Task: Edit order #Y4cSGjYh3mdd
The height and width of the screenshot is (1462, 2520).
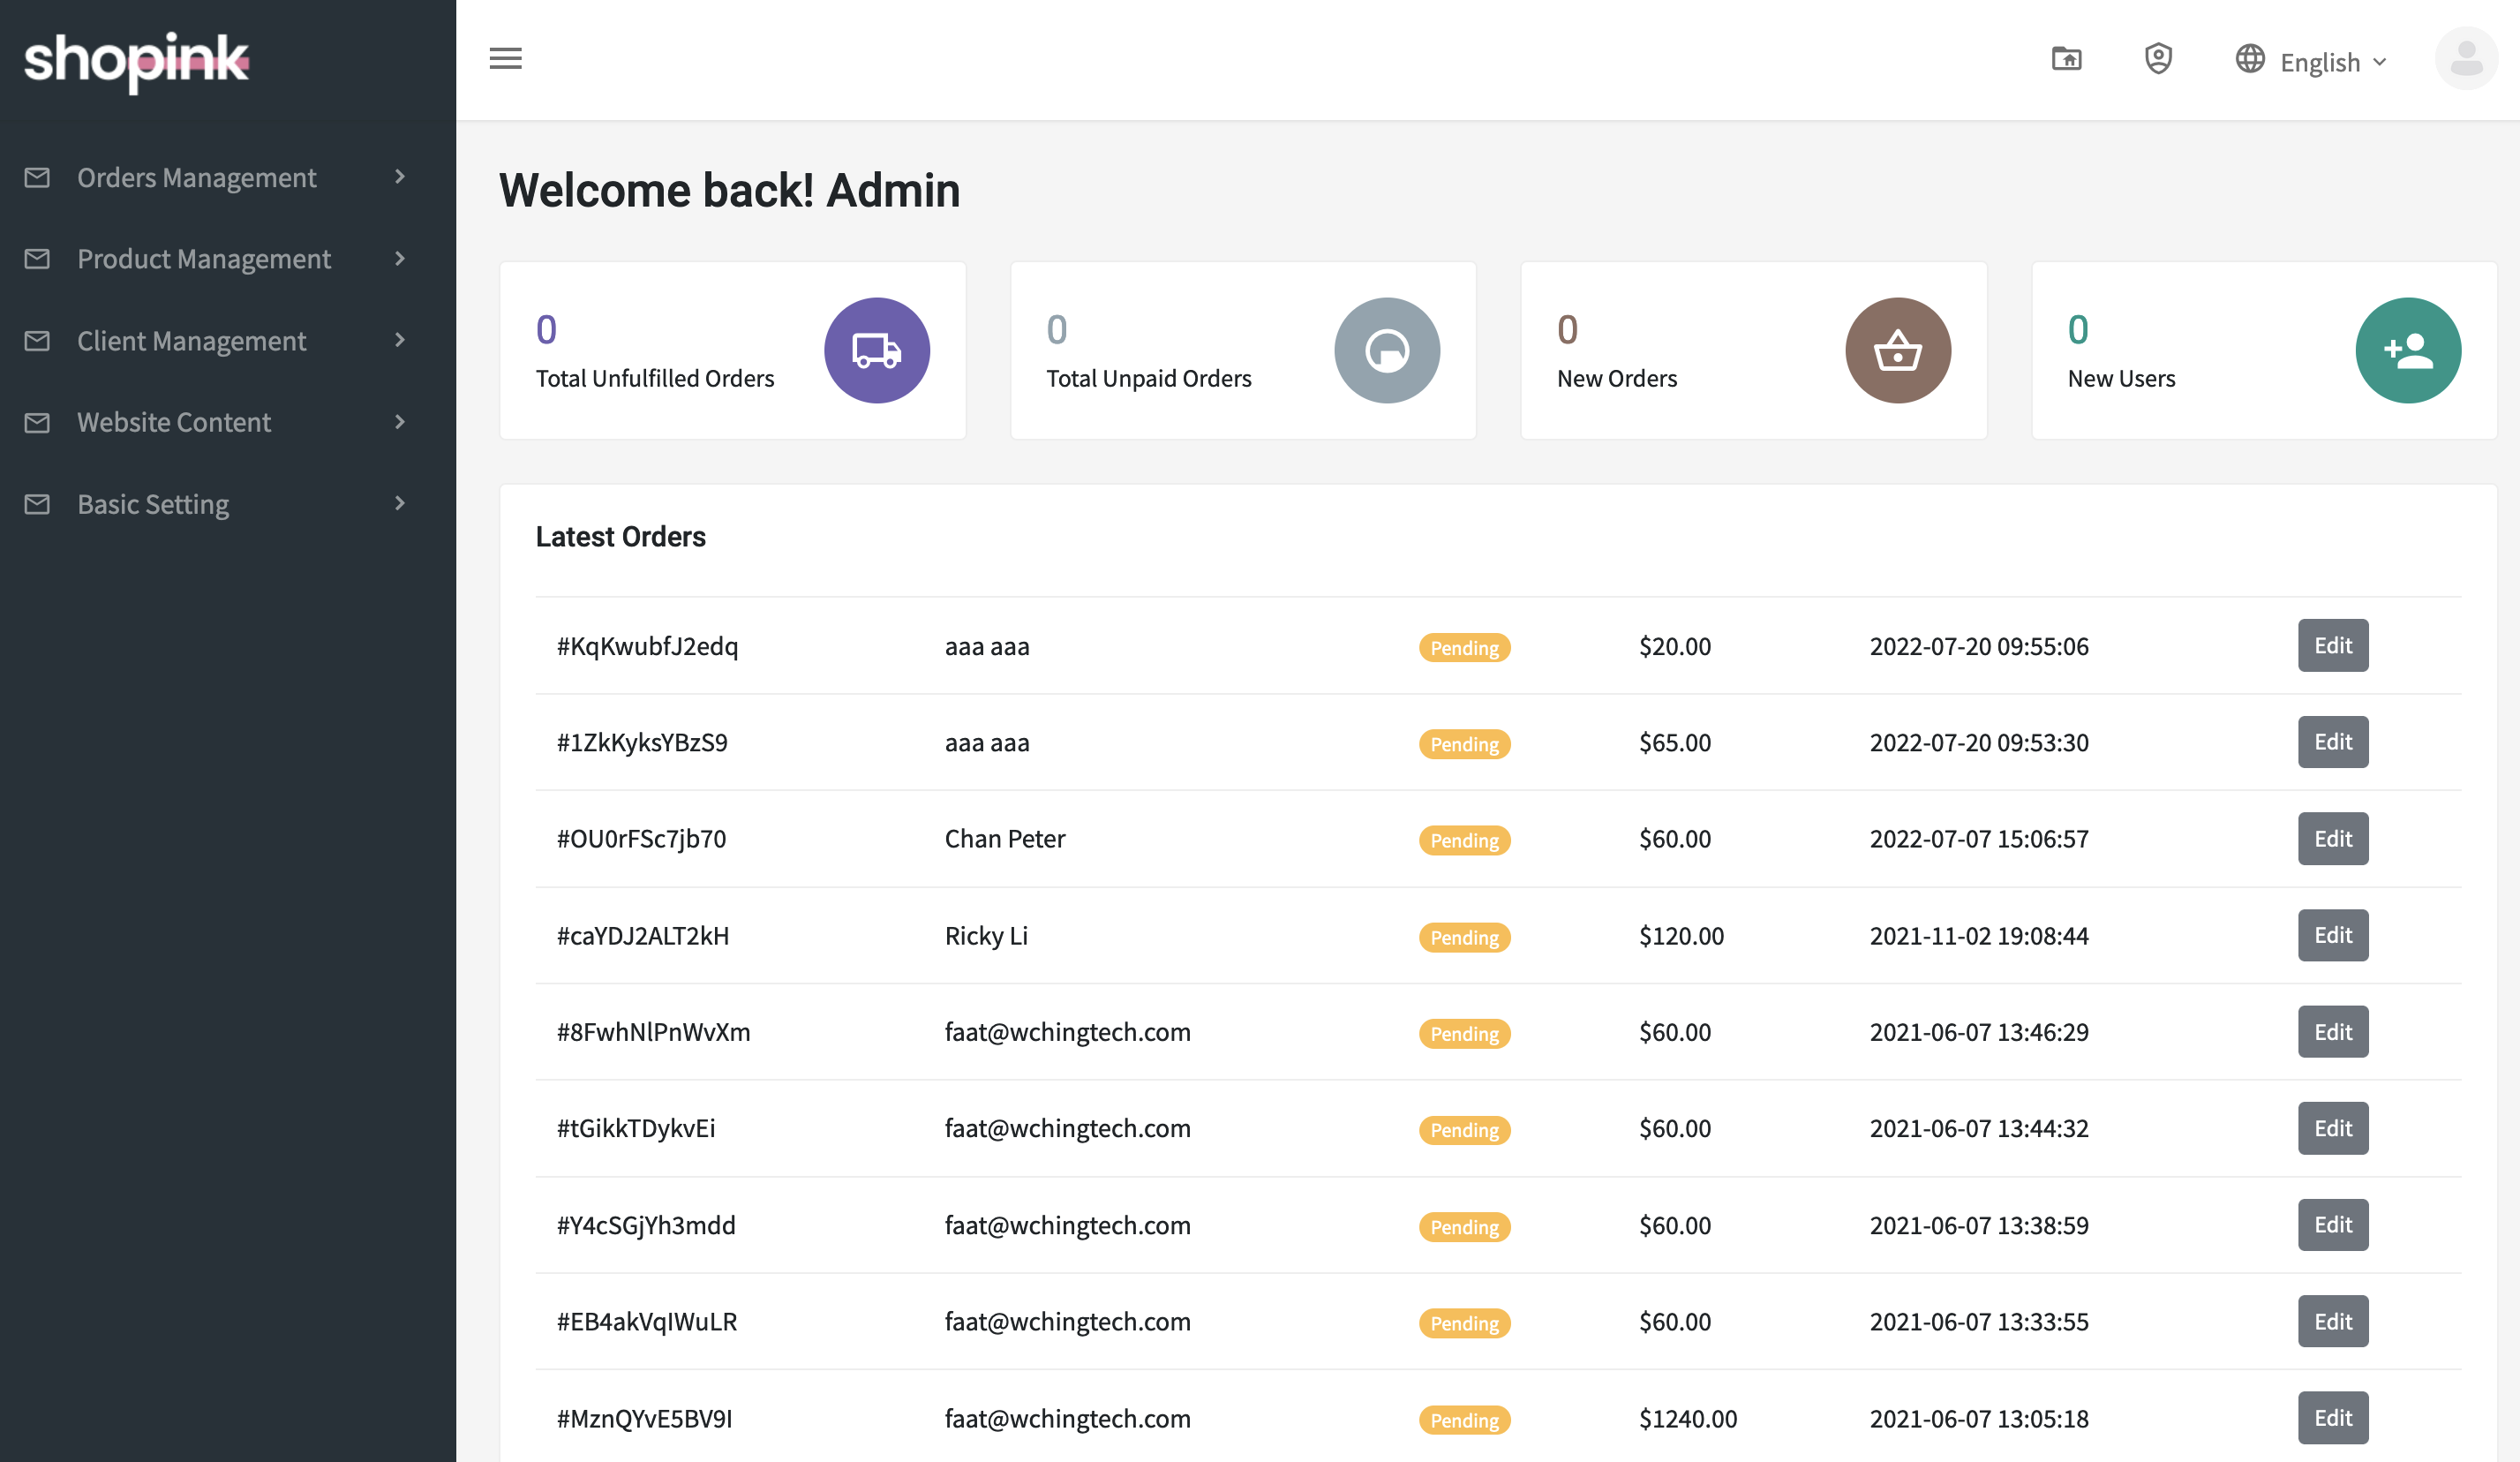Action: [2332, 1225]
